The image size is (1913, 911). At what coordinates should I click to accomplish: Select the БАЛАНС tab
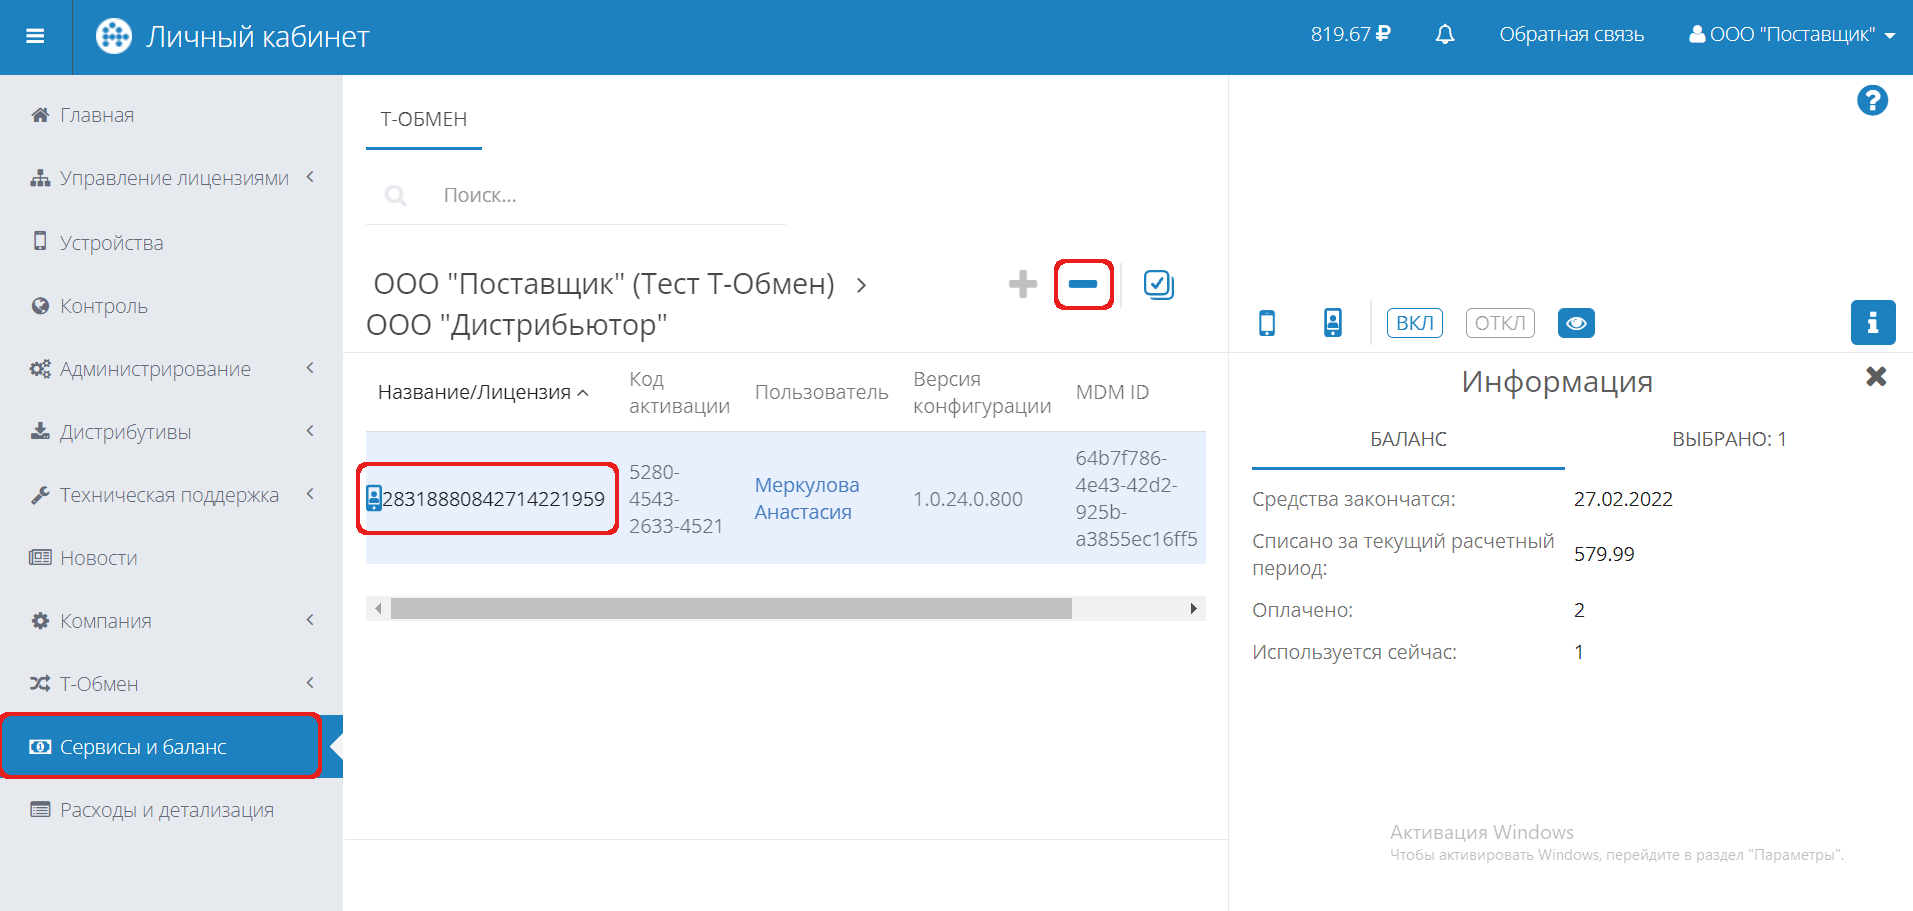coord(1408,439)
